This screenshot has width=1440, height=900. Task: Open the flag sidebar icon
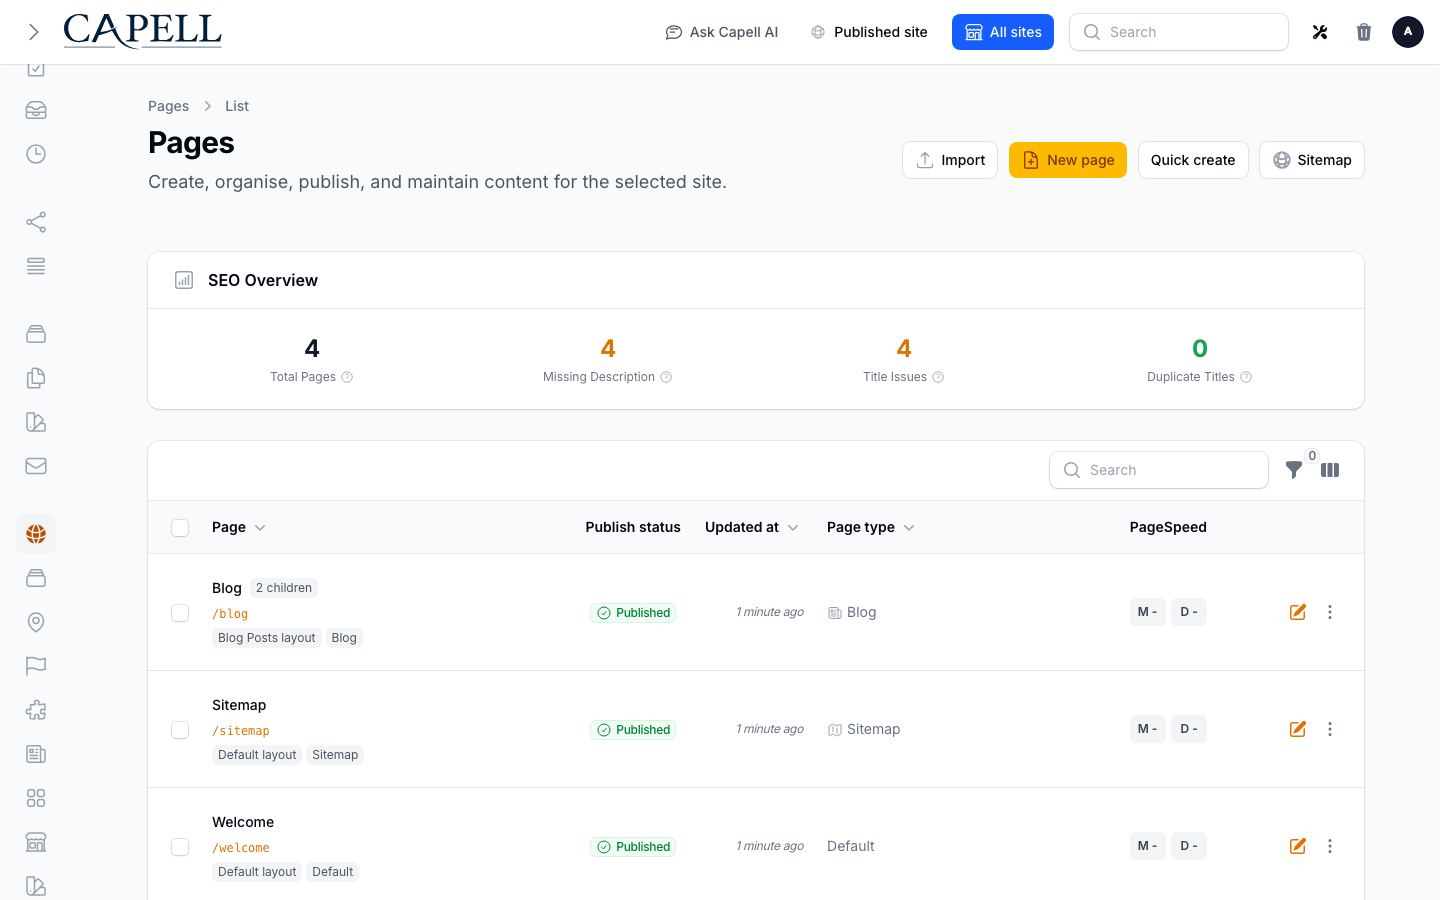coord(36,666)
